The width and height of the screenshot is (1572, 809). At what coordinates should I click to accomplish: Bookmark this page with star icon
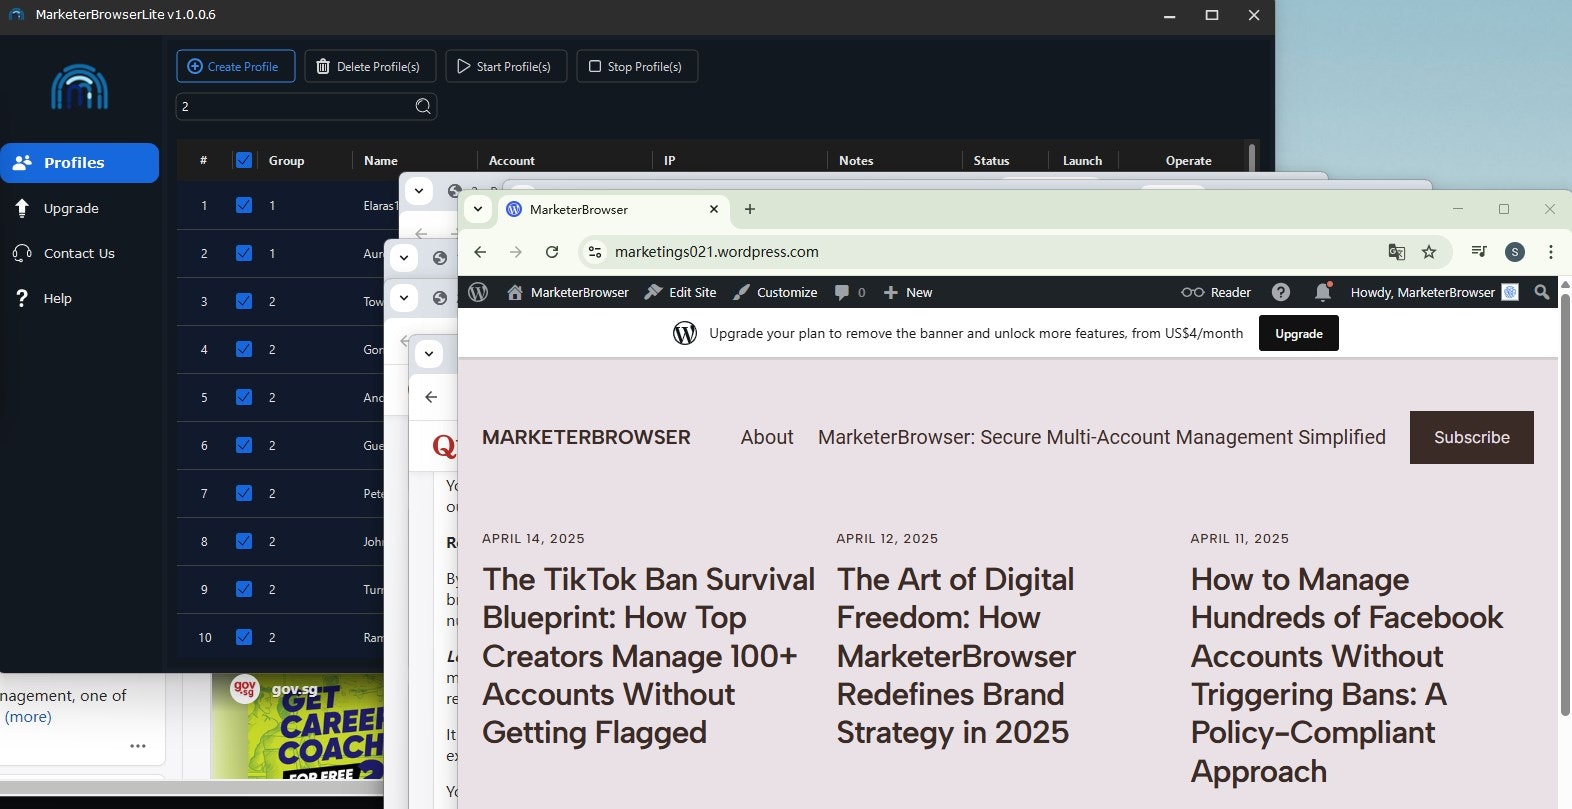[x=1429, y=252]
